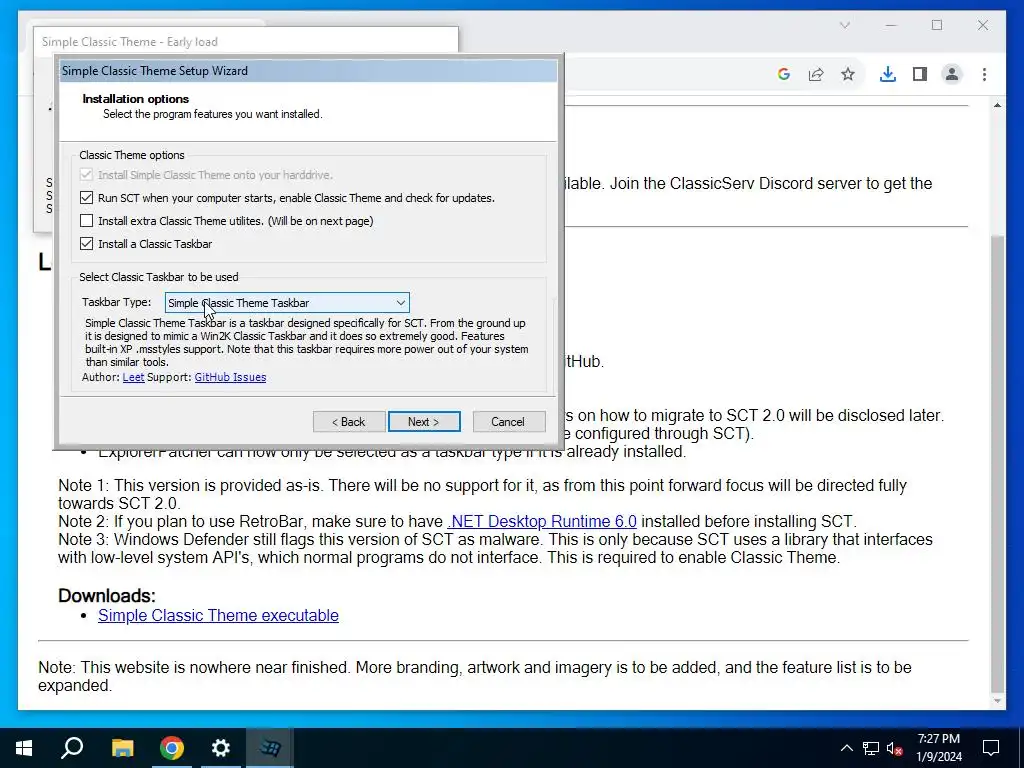The width and height of the screenshot is (1024, 768).
Task: Focus Simple Classic Theme - Early load window
Action: pos(246,42)
